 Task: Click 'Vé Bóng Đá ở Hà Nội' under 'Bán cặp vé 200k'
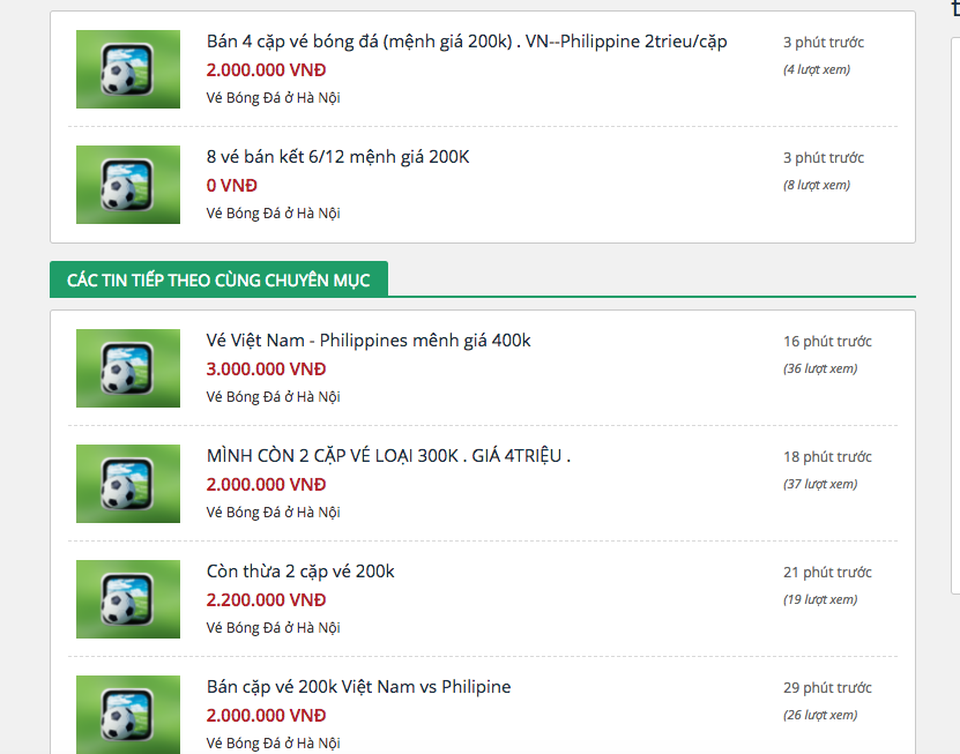tap(273, 743)
